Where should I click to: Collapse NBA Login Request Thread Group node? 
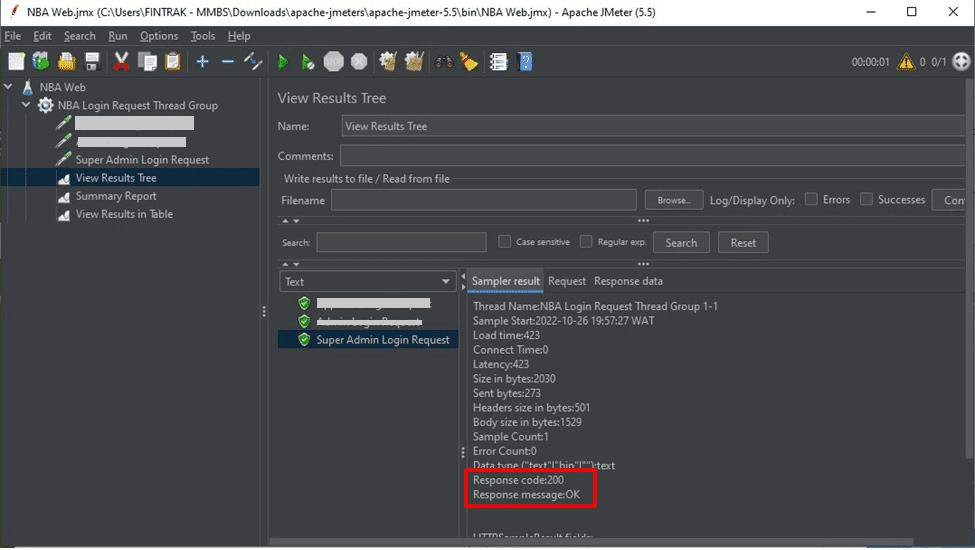pos(26,105)
